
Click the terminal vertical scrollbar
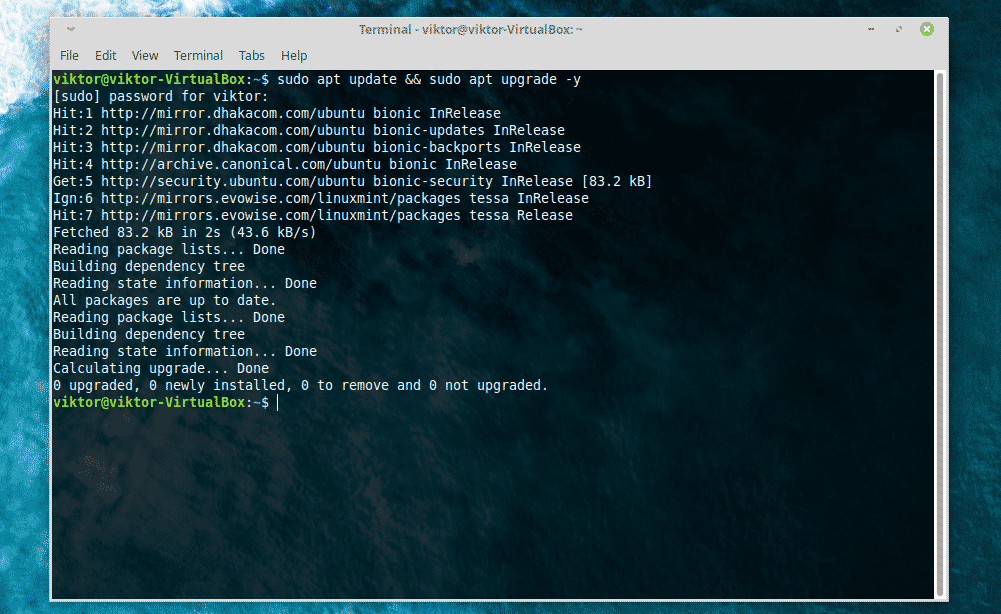click(940, 334)
